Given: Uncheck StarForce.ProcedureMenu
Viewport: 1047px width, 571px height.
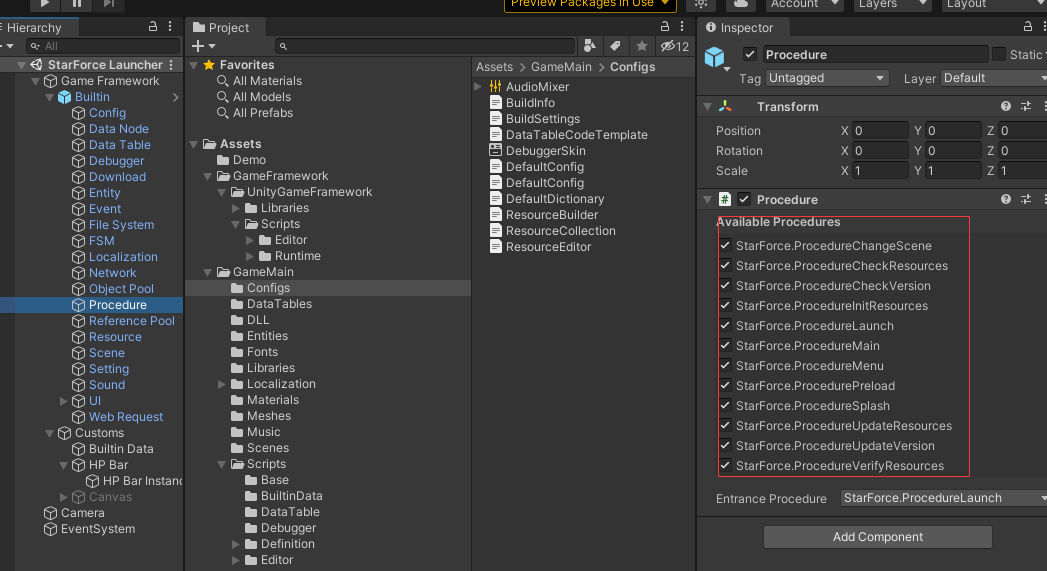Looking at the screenshot, I should tap(725, 365).
